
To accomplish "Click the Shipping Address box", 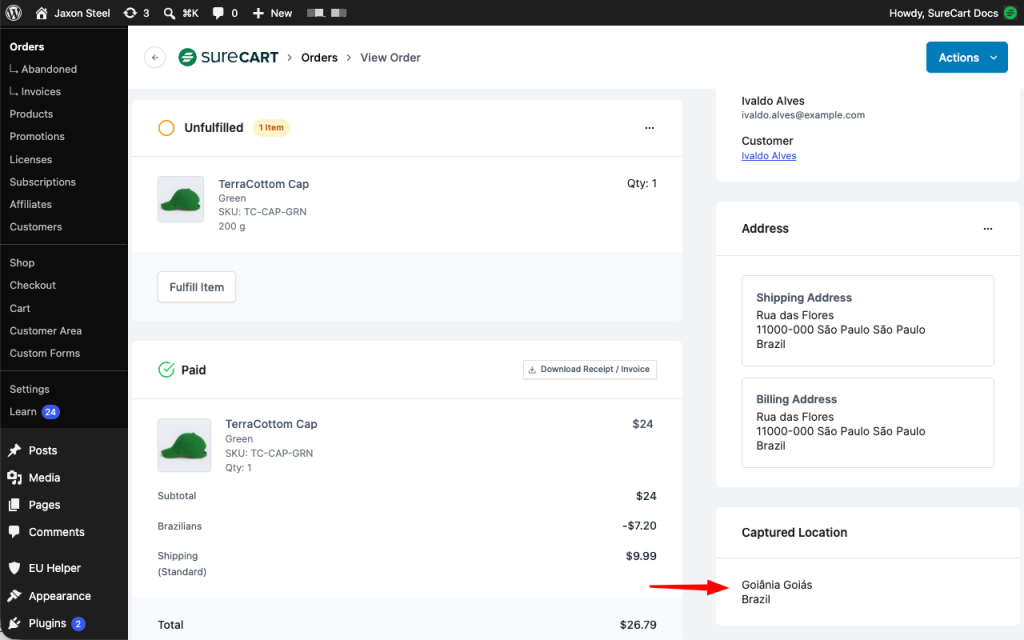I will coord(867,321).
